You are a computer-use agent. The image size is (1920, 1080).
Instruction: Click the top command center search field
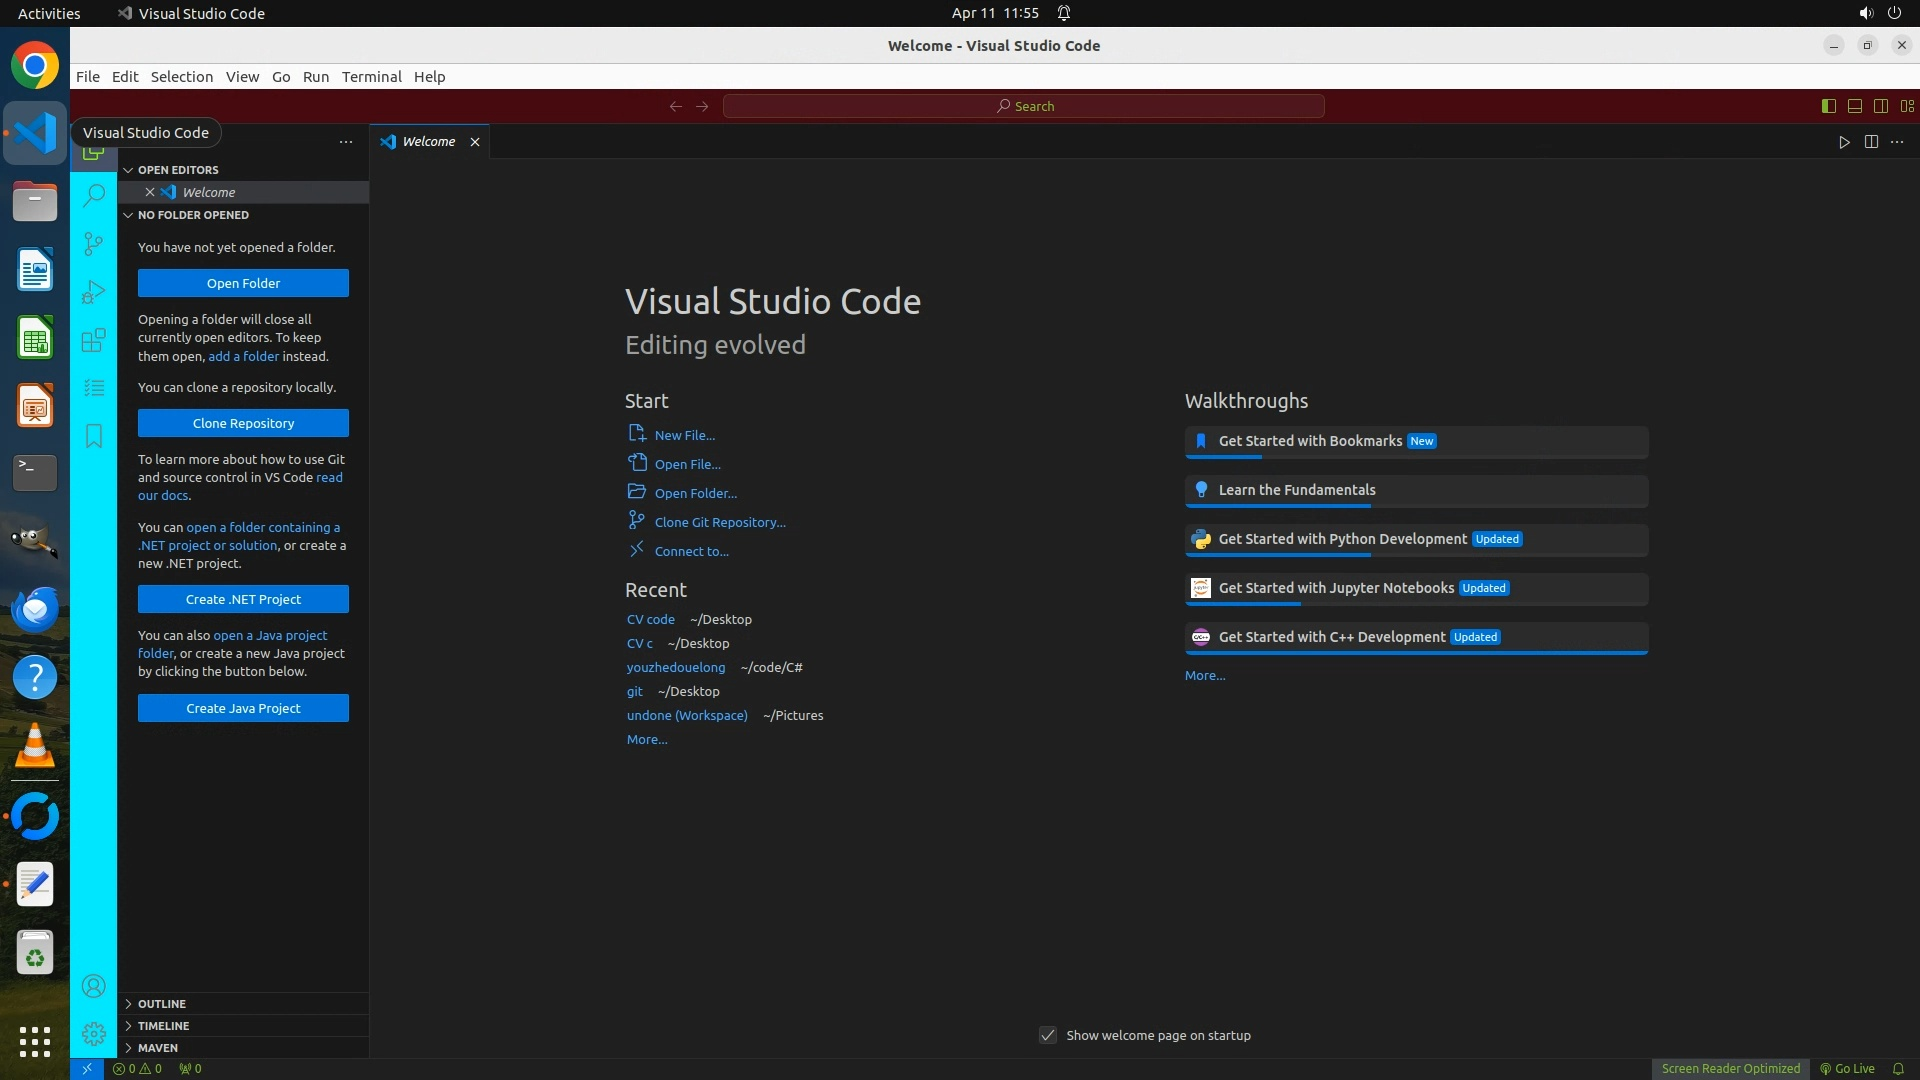(x=1024, y=106)
